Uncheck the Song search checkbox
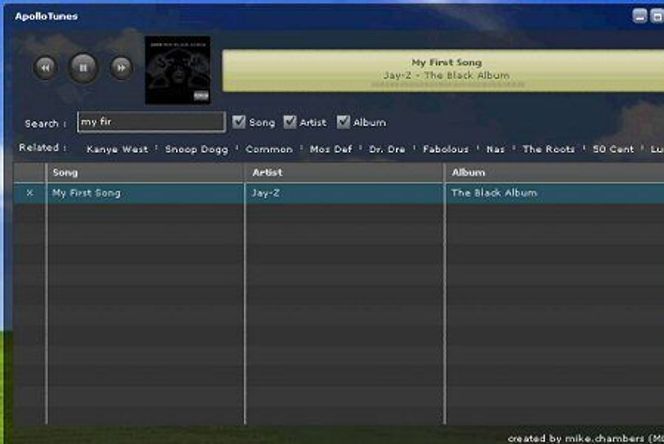 click(x=239, y=122)
